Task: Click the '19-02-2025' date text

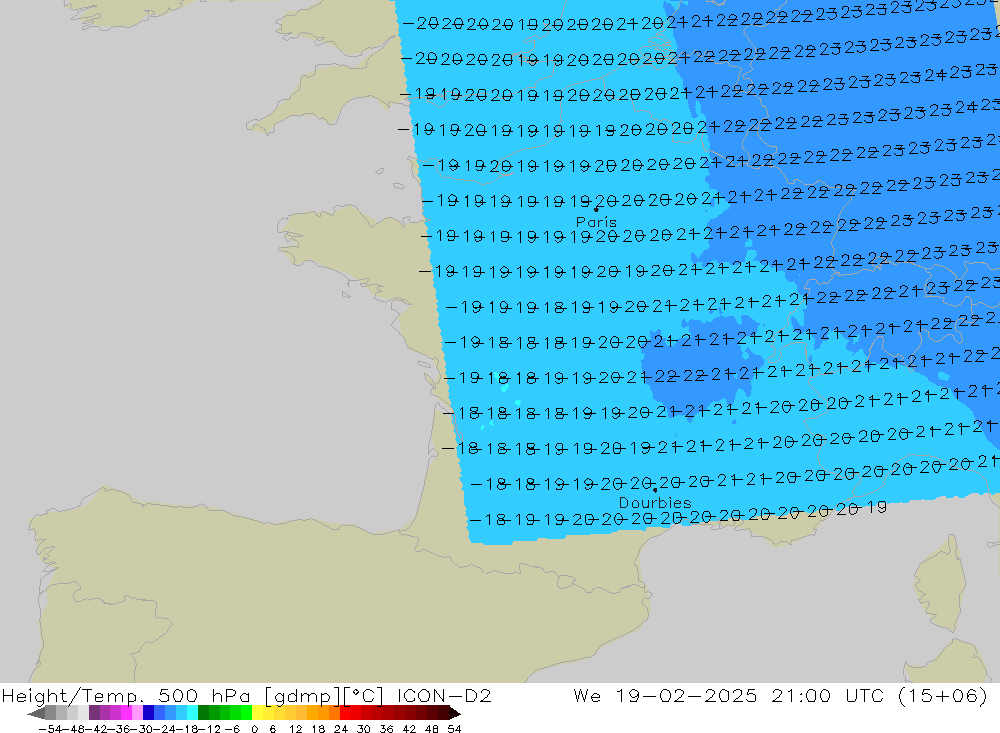Action: click(x=686, y=695)
